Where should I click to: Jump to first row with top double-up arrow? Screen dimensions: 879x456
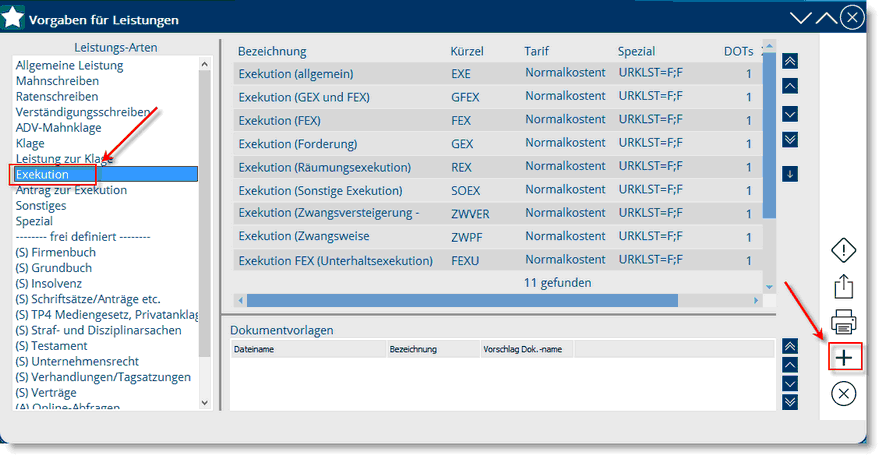click(x=790, y=61)
